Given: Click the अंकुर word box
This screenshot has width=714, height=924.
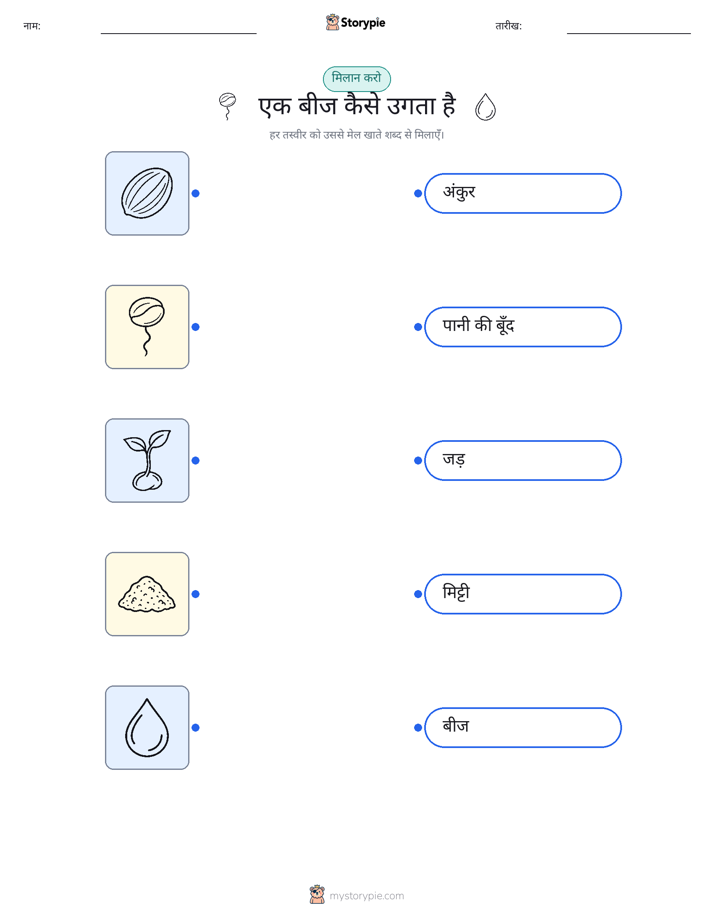Looking at the screenshot, I should coord(523,193).
